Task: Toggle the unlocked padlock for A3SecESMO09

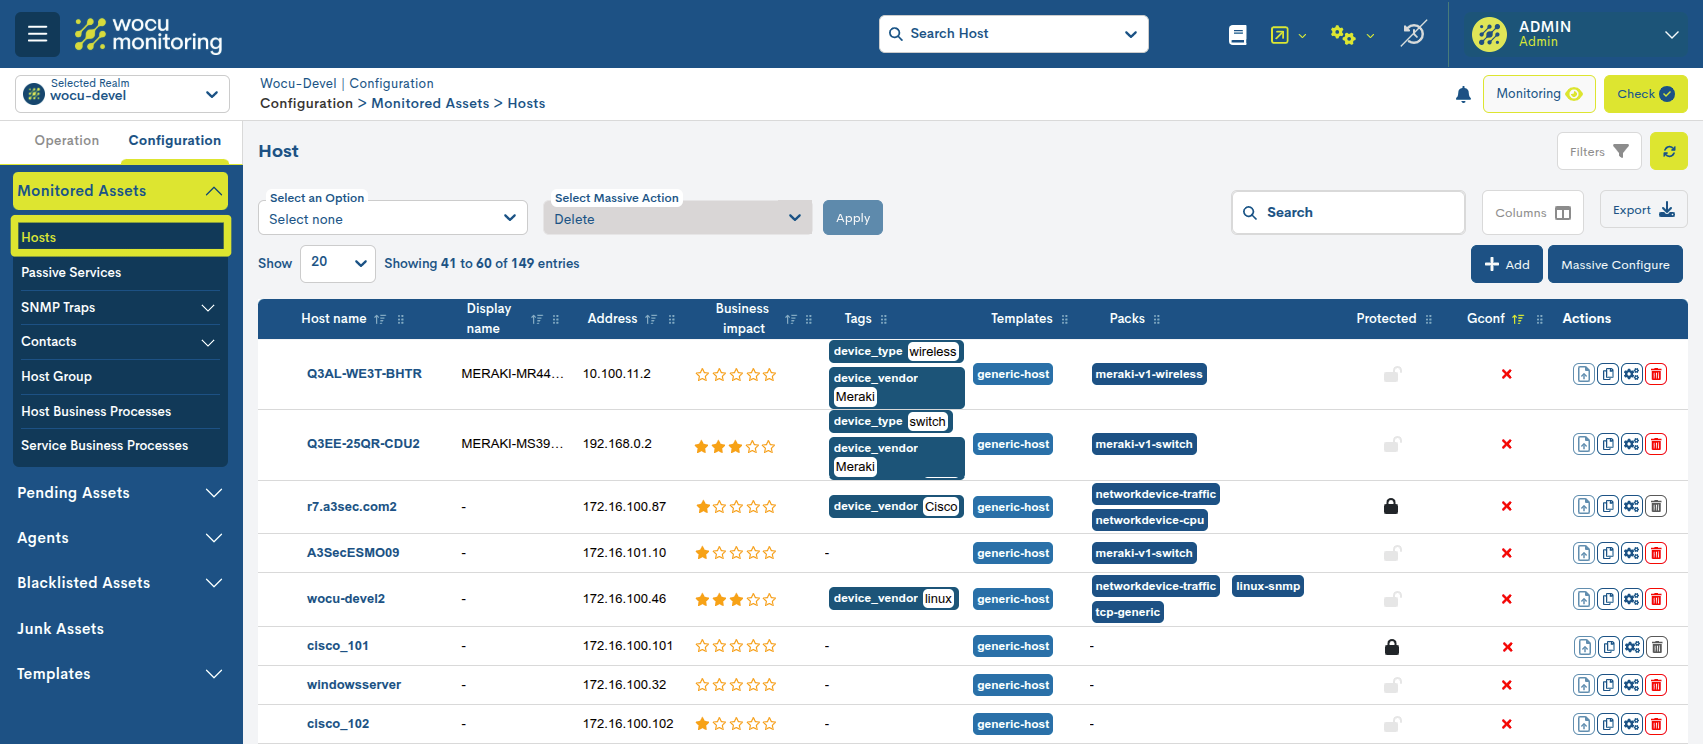Action: [1391, 553]
